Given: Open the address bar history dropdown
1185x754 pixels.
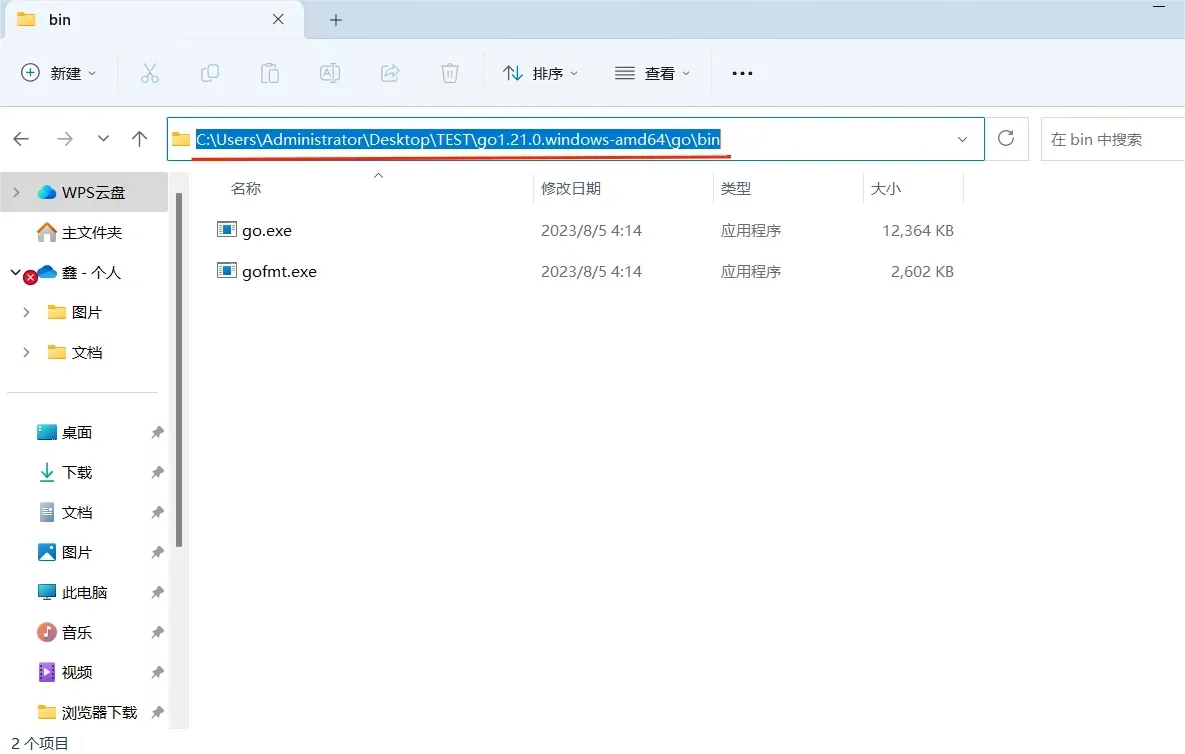Looking at the screenshot, I should tap(962, 139).
